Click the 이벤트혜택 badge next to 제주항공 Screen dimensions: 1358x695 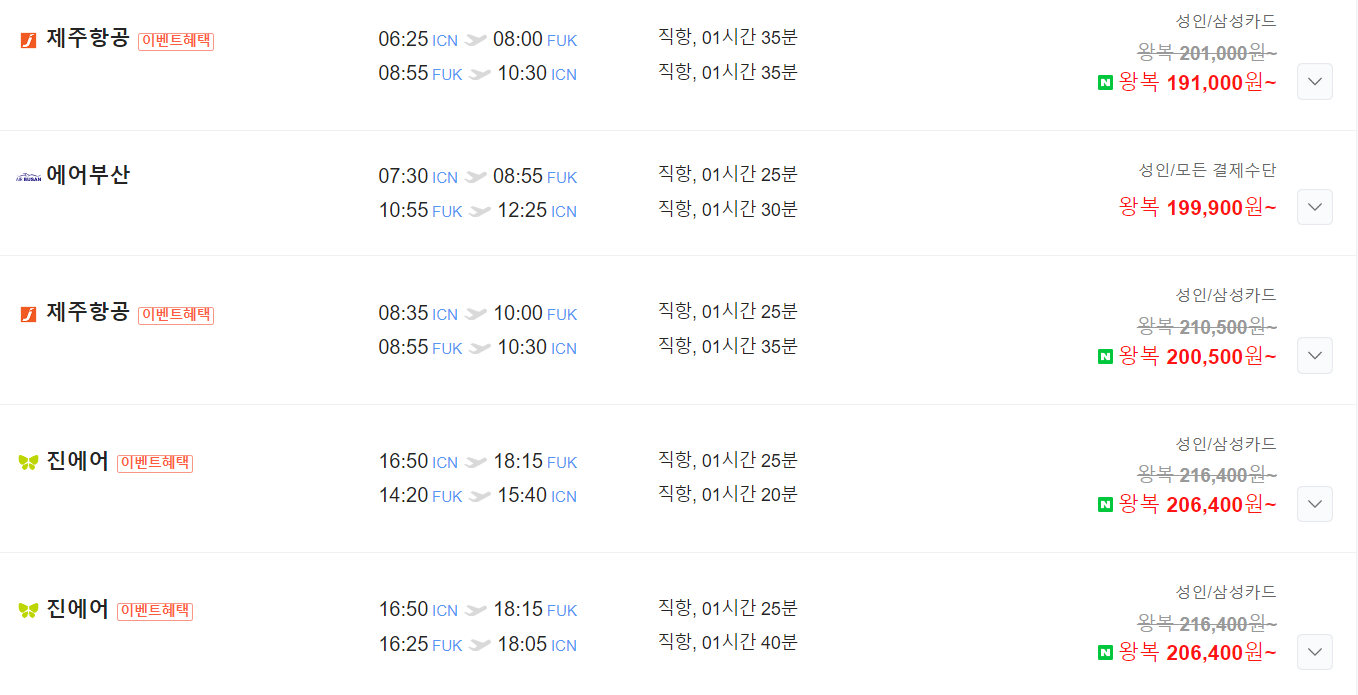tap(175, 42)
